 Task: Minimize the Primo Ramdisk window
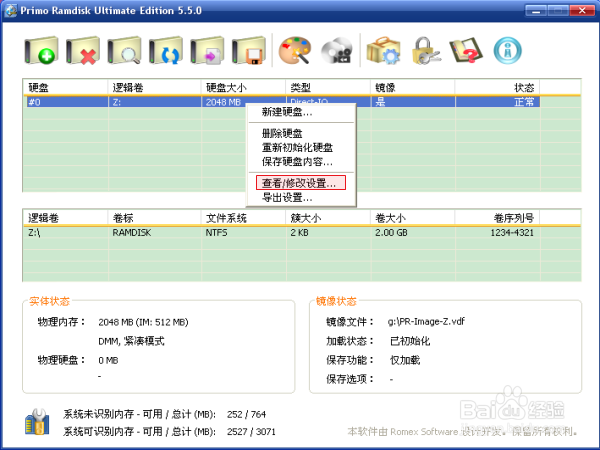coord(536,10)
